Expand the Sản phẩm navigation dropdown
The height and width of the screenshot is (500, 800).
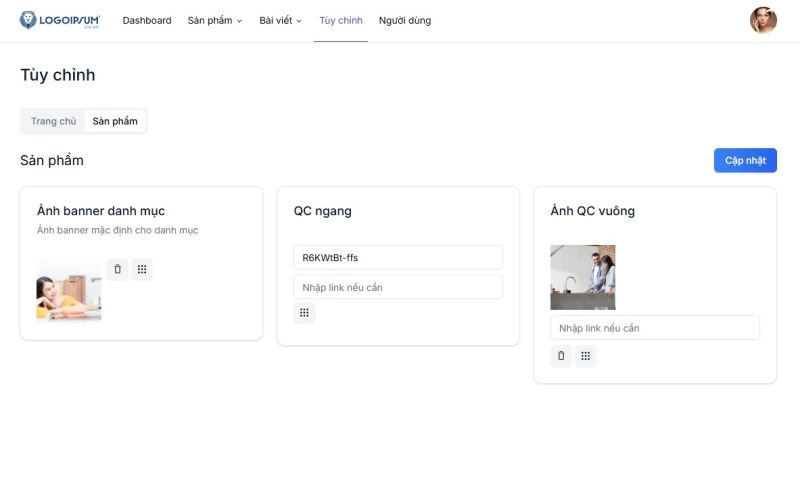(215, 20)
